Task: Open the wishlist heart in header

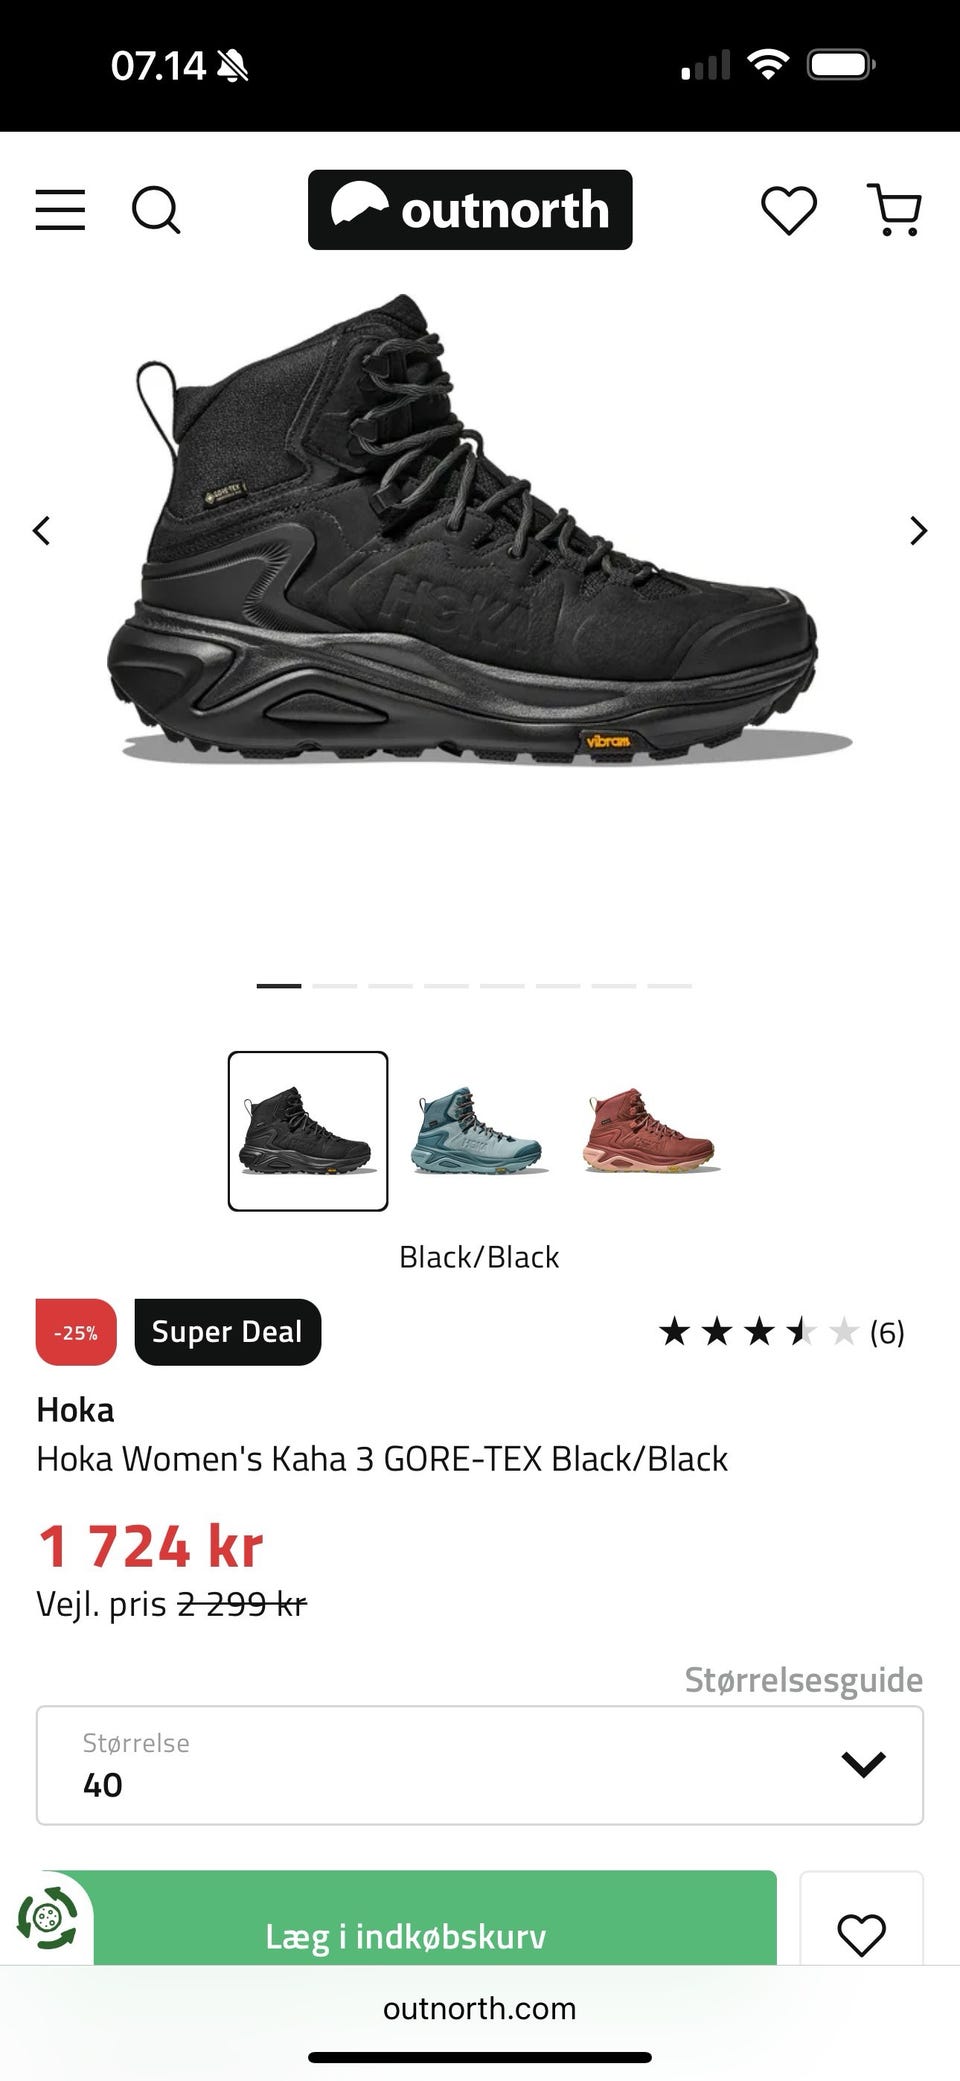Action: (789, 210)
